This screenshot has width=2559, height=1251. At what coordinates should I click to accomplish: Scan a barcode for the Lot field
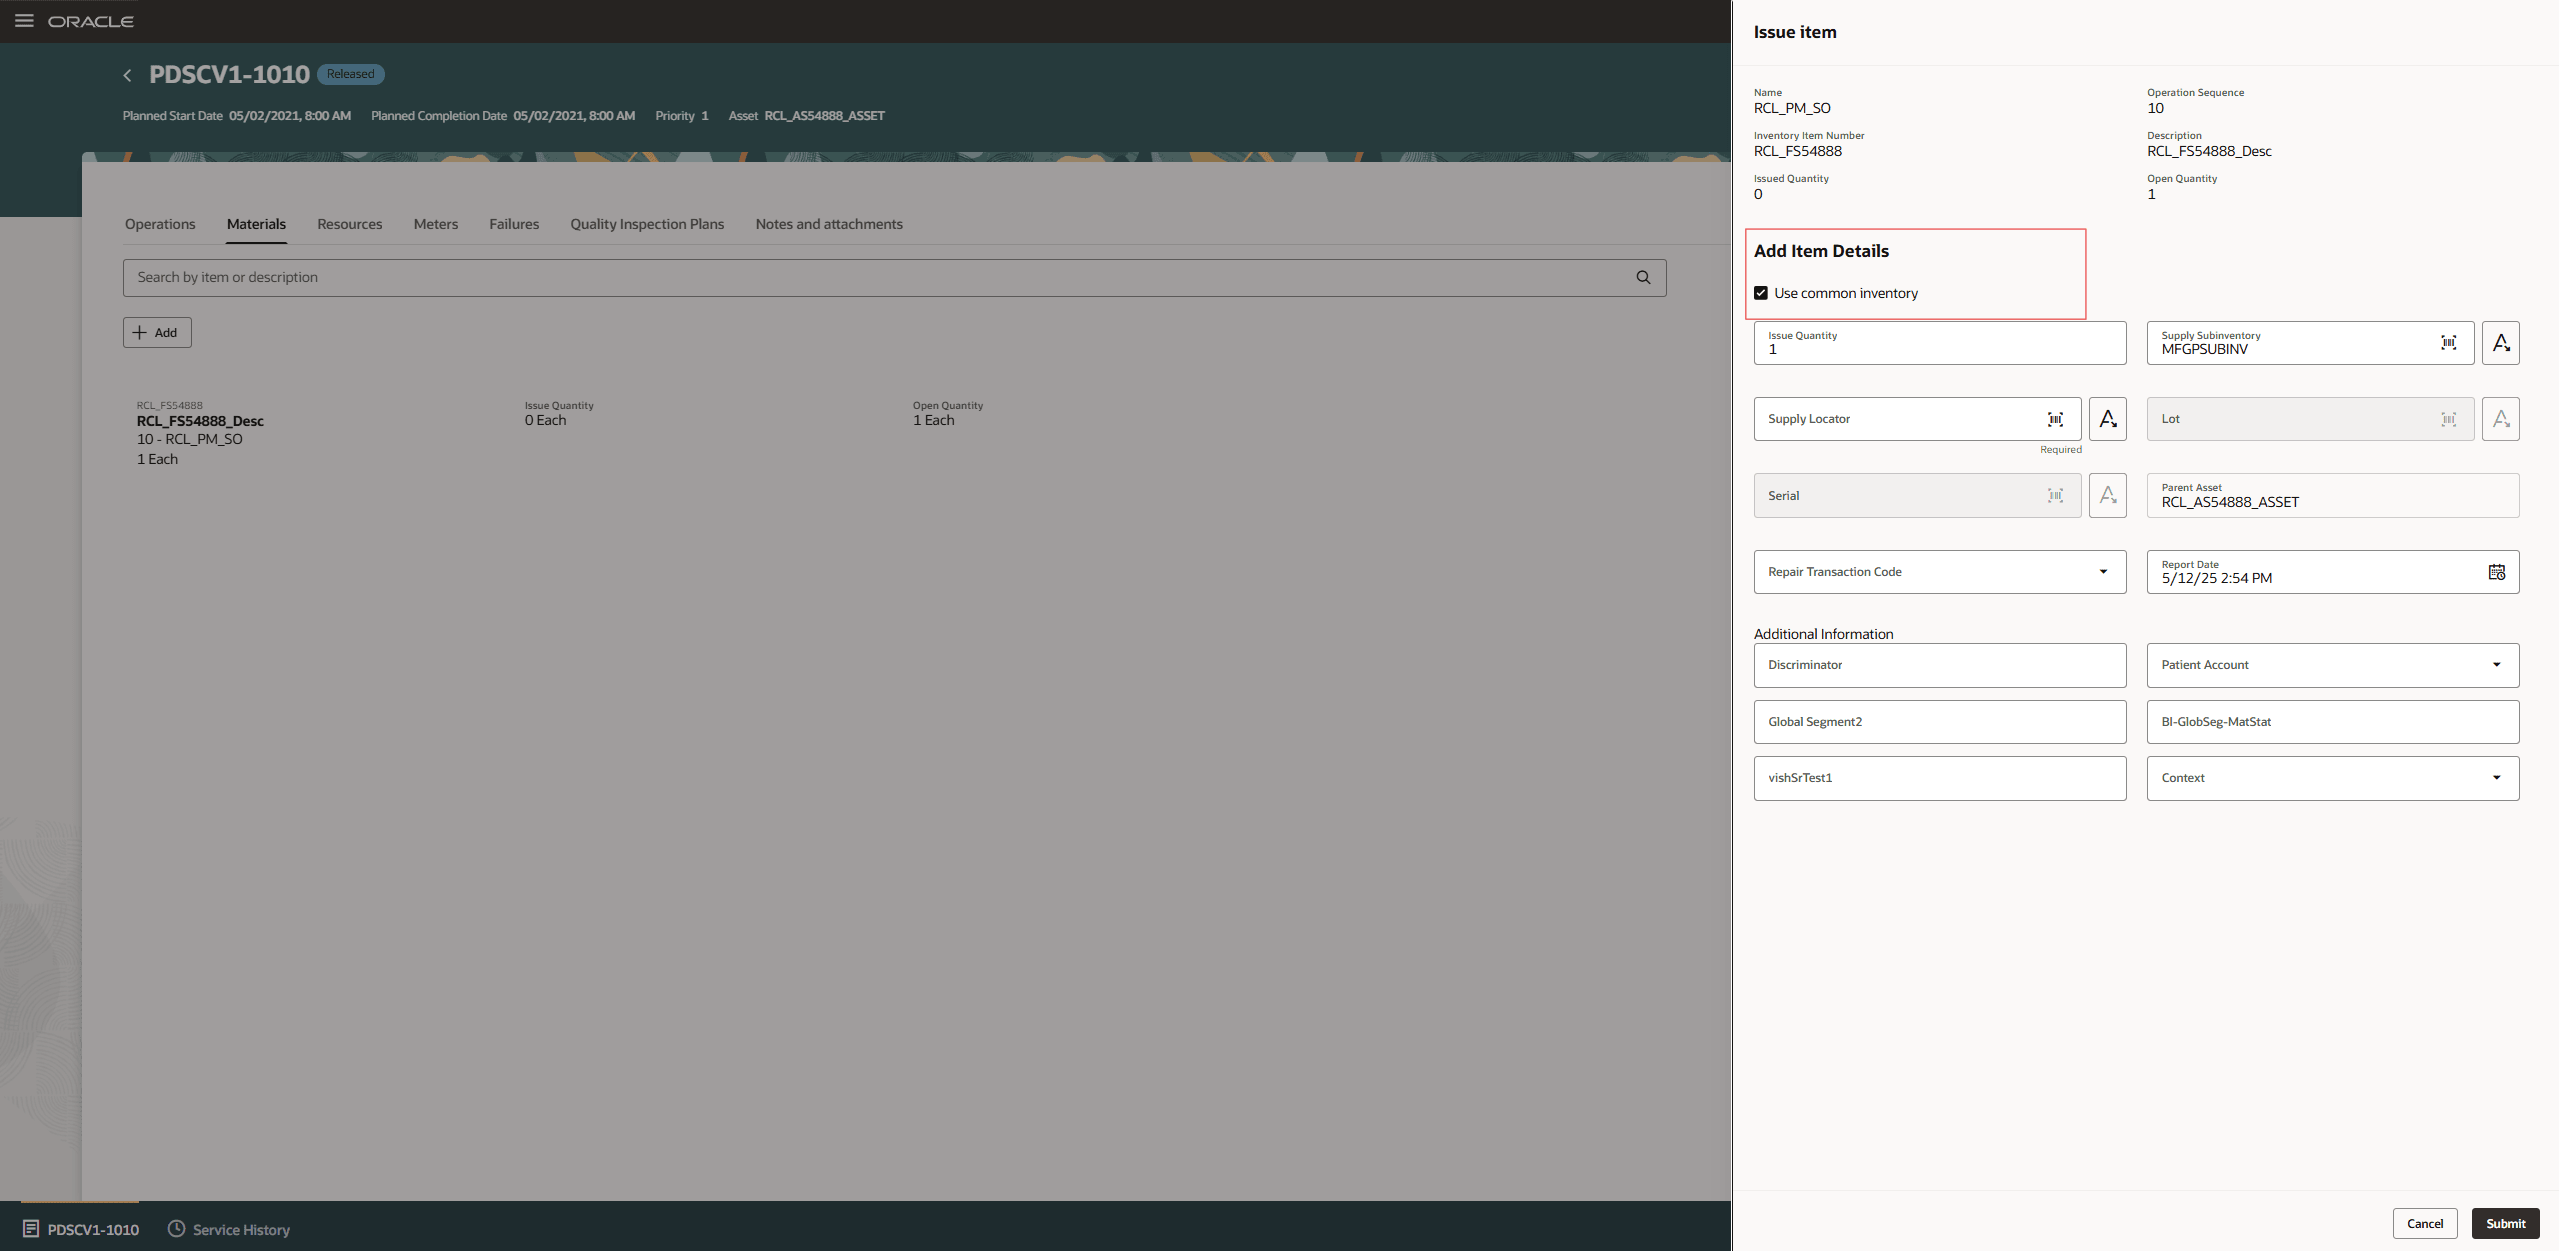2448,419
